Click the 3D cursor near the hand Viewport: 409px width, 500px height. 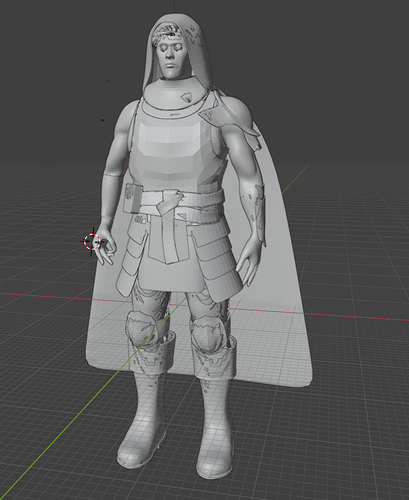click(92, 241)
